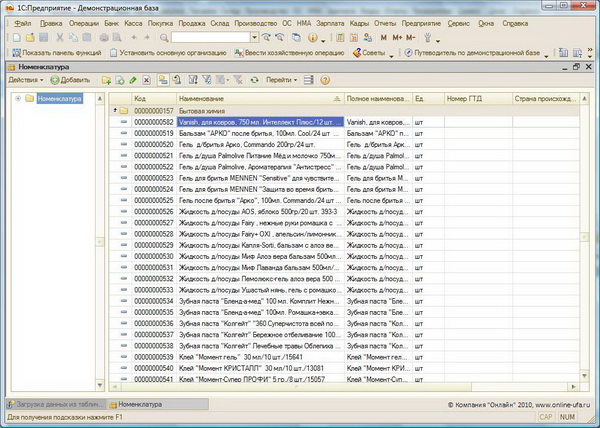Open the Операции menu
This screenshot has height=428, width=600.
(84, 23)
